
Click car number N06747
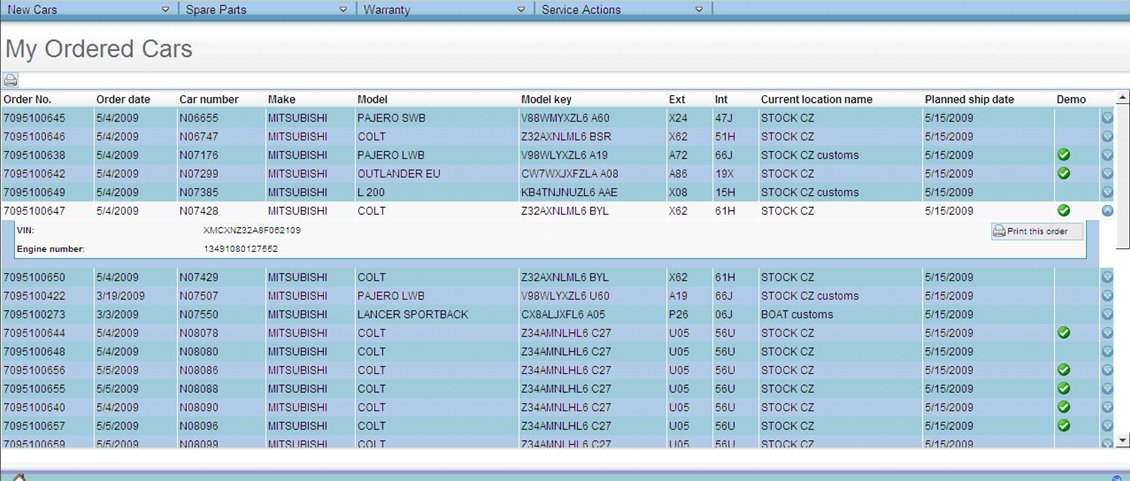199,136
